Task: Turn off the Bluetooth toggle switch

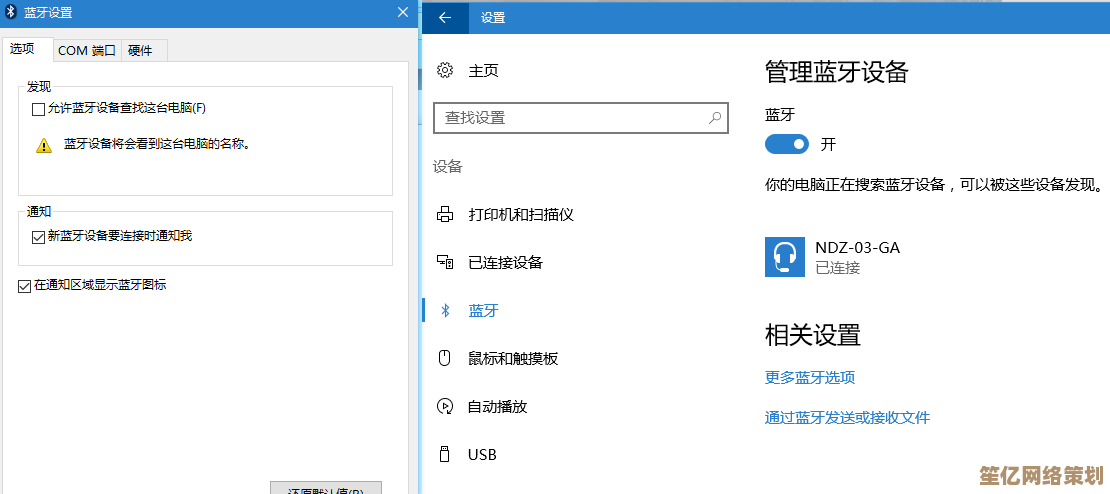Action: tap(787, 144)
